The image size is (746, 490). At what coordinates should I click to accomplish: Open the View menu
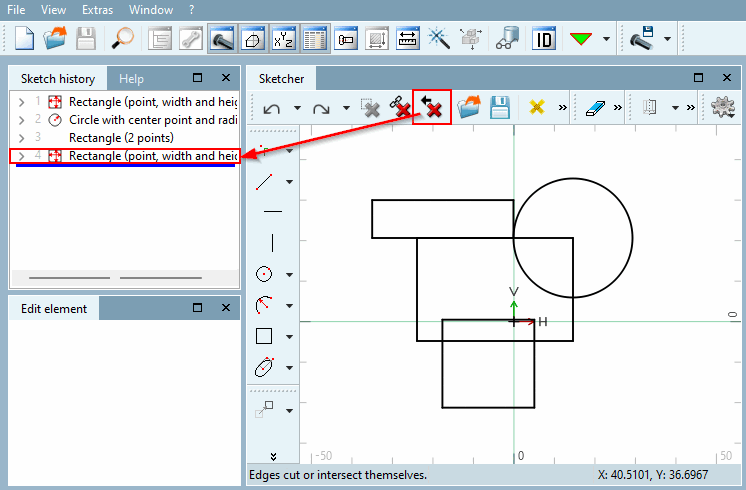[x=53, y=10]
